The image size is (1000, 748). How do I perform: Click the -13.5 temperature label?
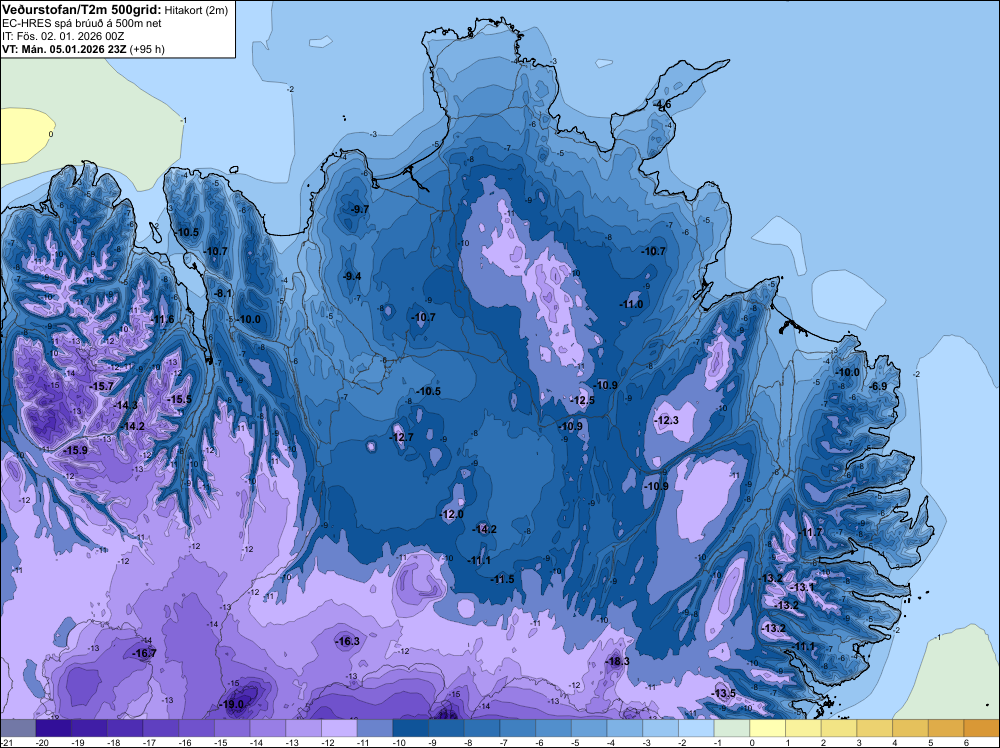[x=723, y=693]
